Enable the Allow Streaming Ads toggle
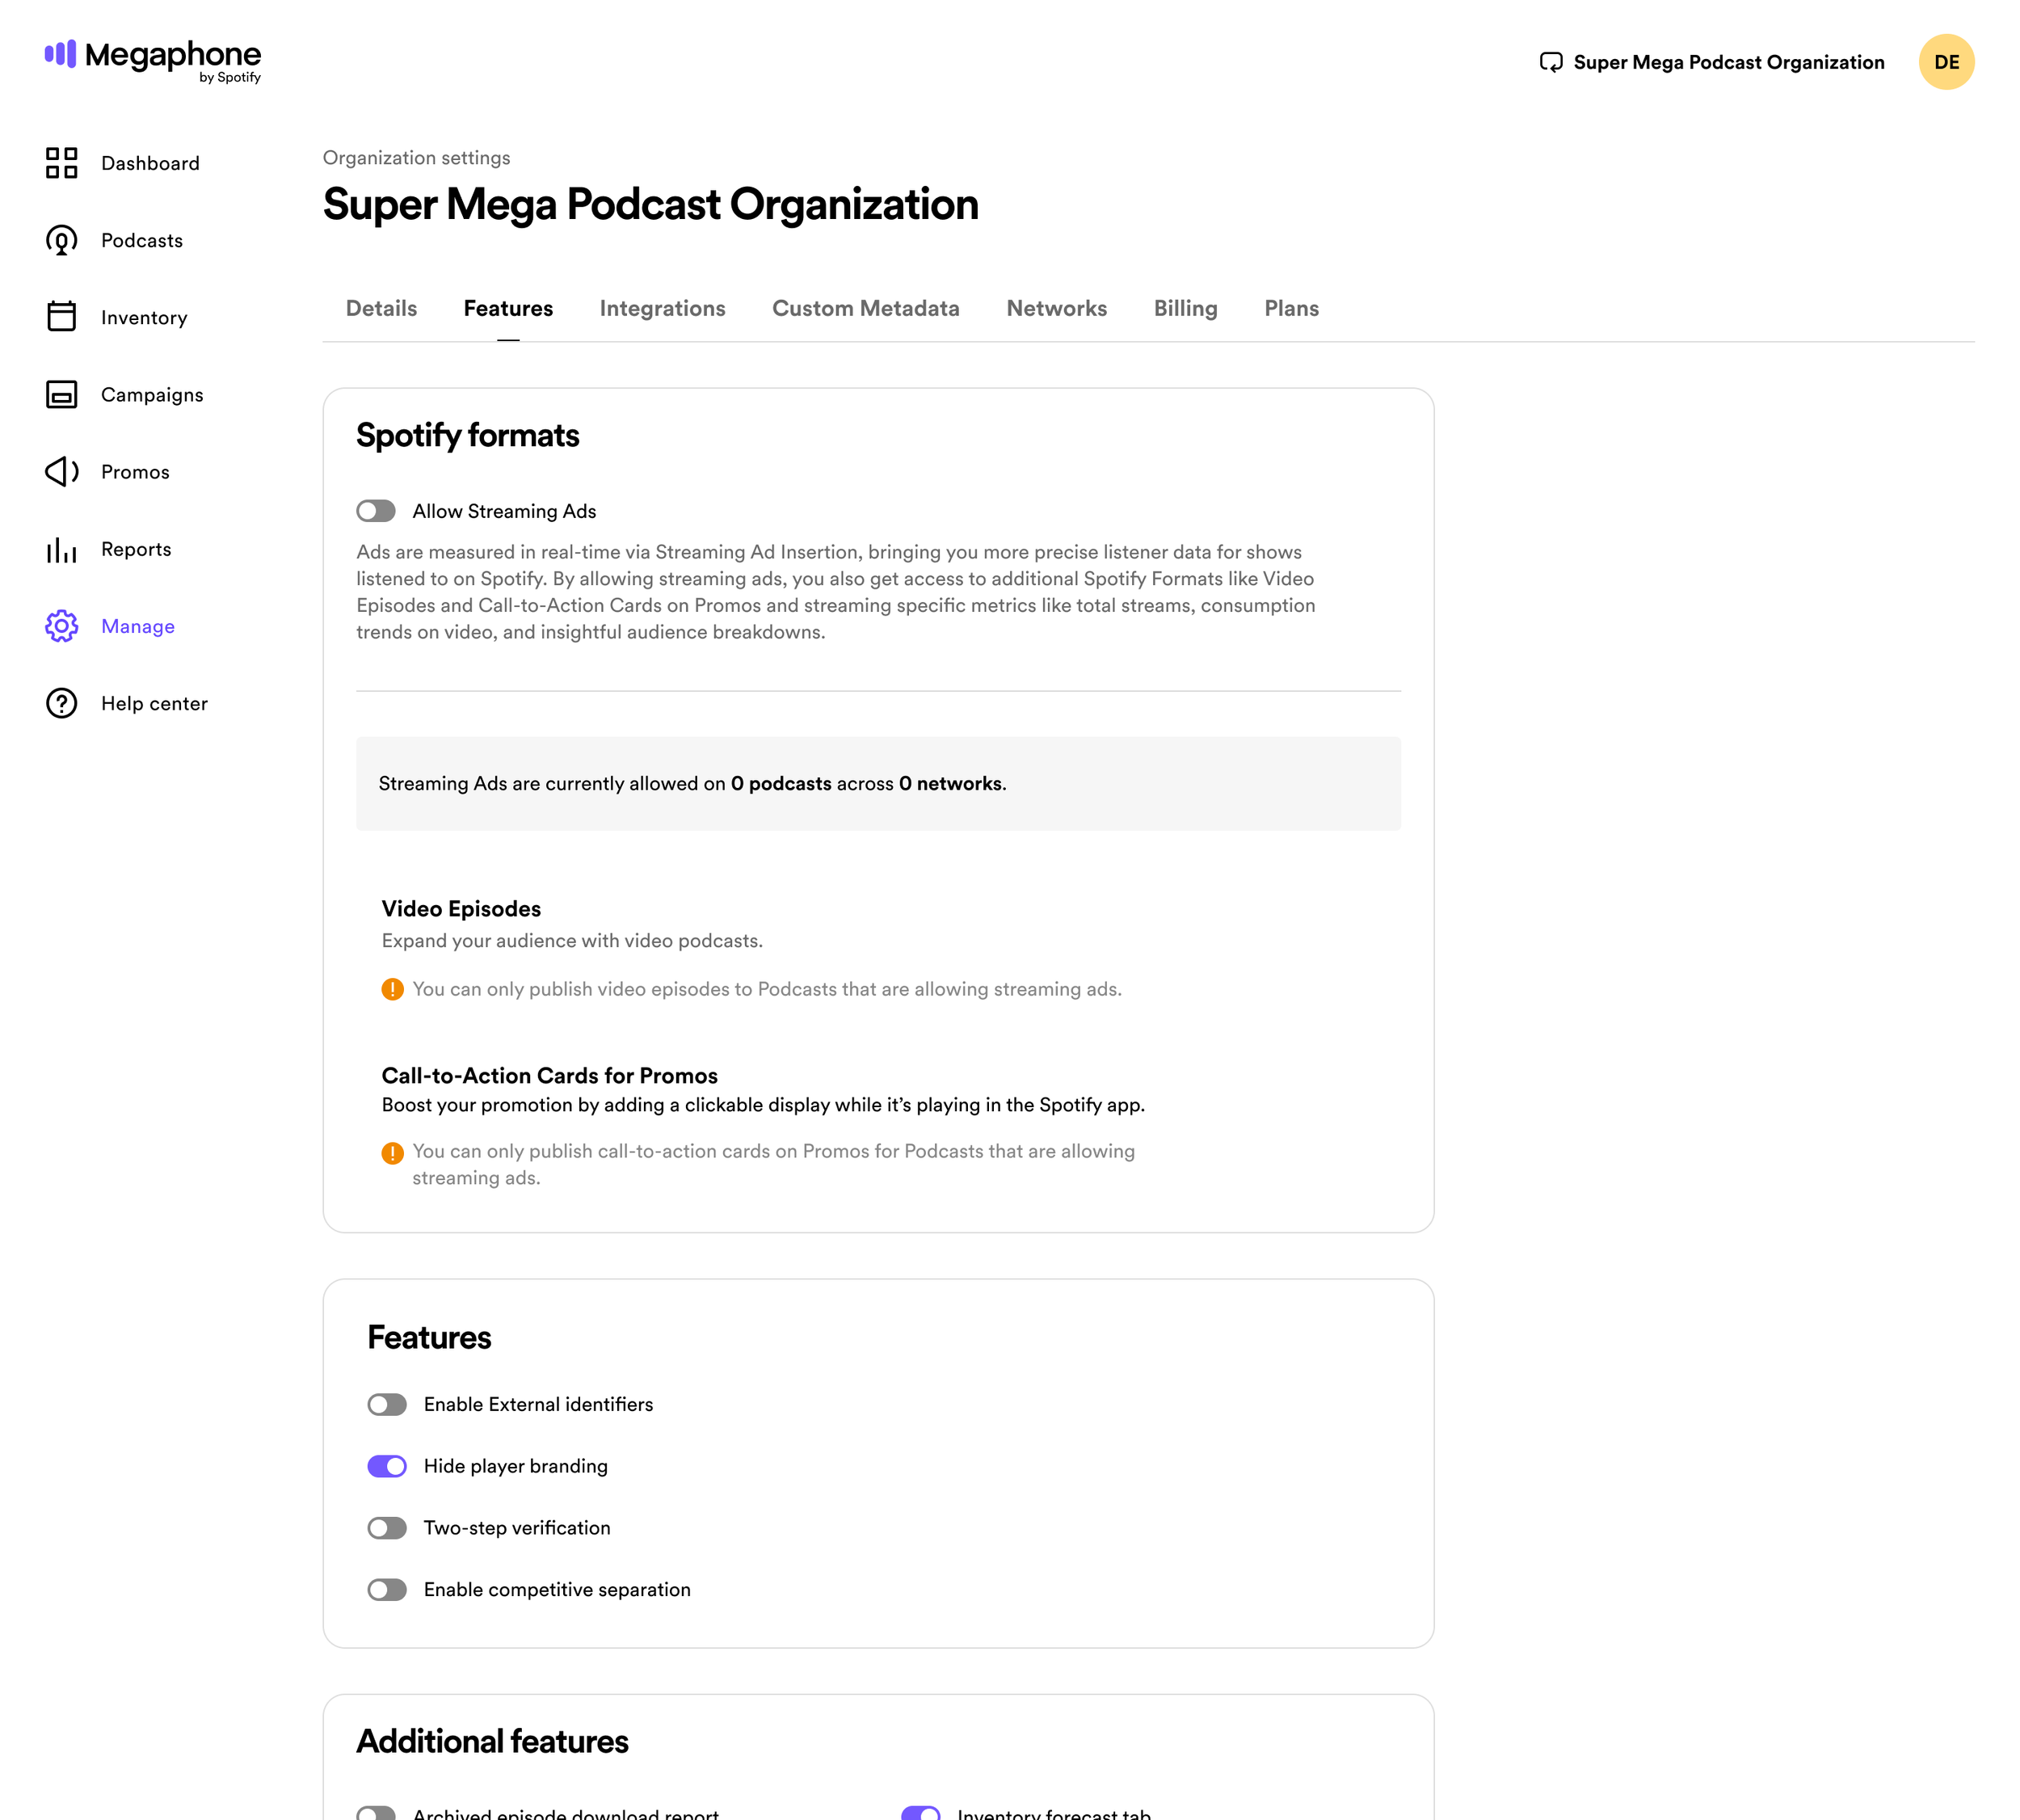The height and width of the screenshot is (1820, 2020). point(376,511)
